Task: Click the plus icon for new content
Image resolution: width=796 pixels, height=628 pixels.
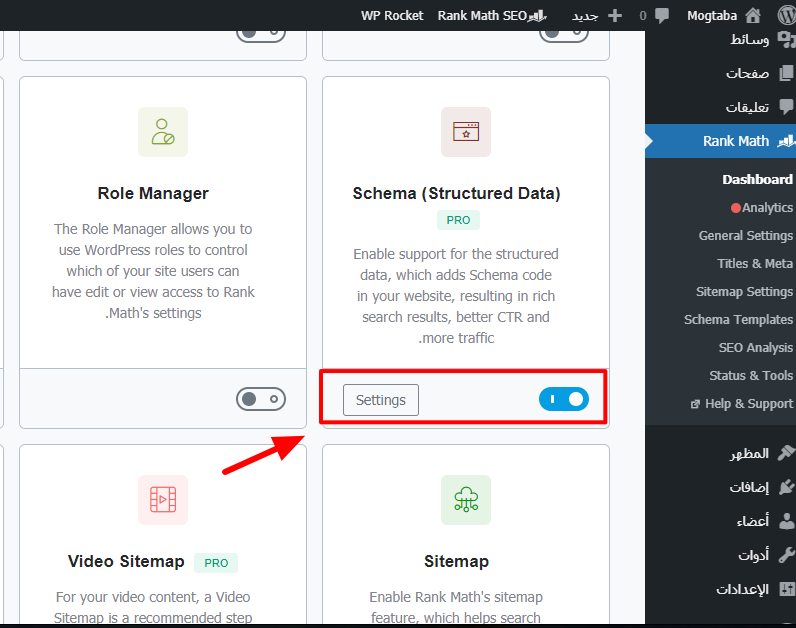Action: 615,16
